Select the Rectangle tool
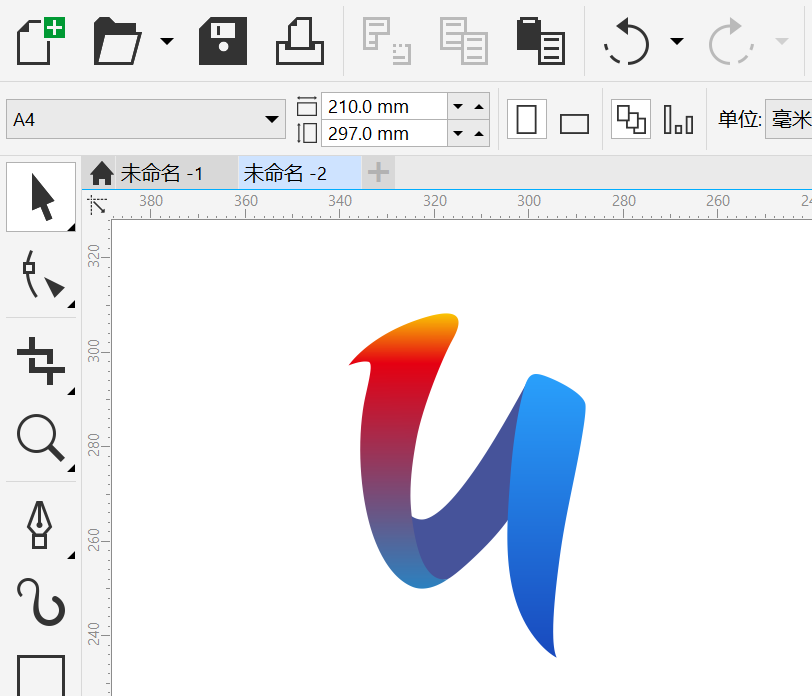Screen dimensions: 812x696 click(x=40, y=678)
